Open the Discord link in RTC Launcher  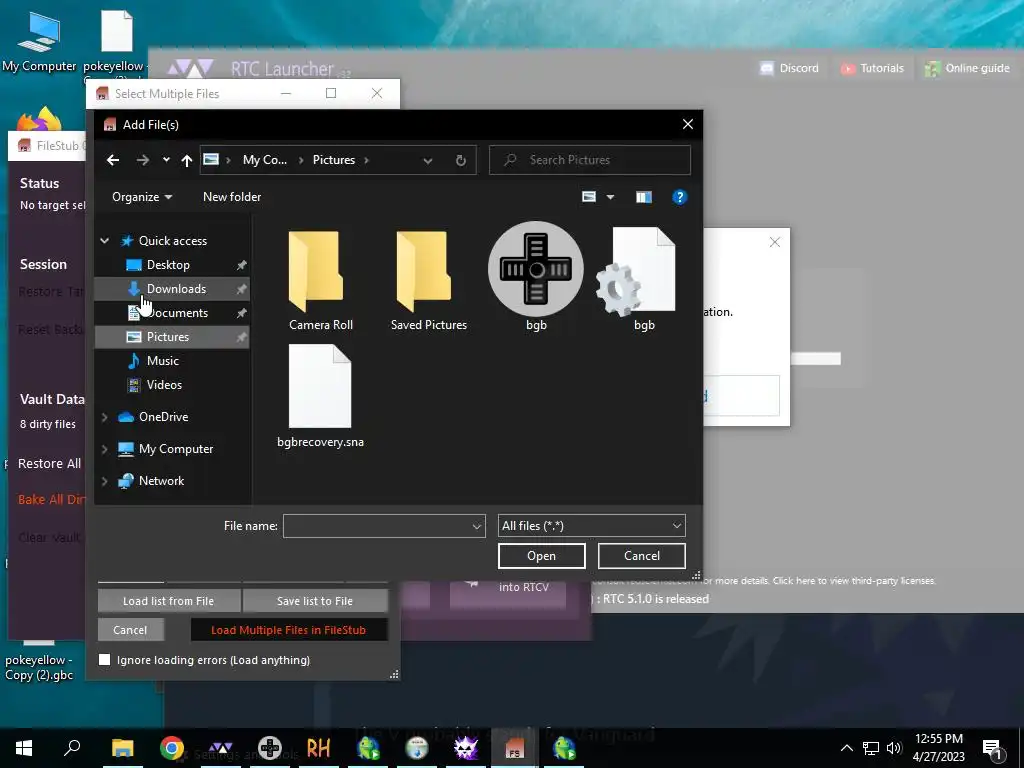click(789, 68)
